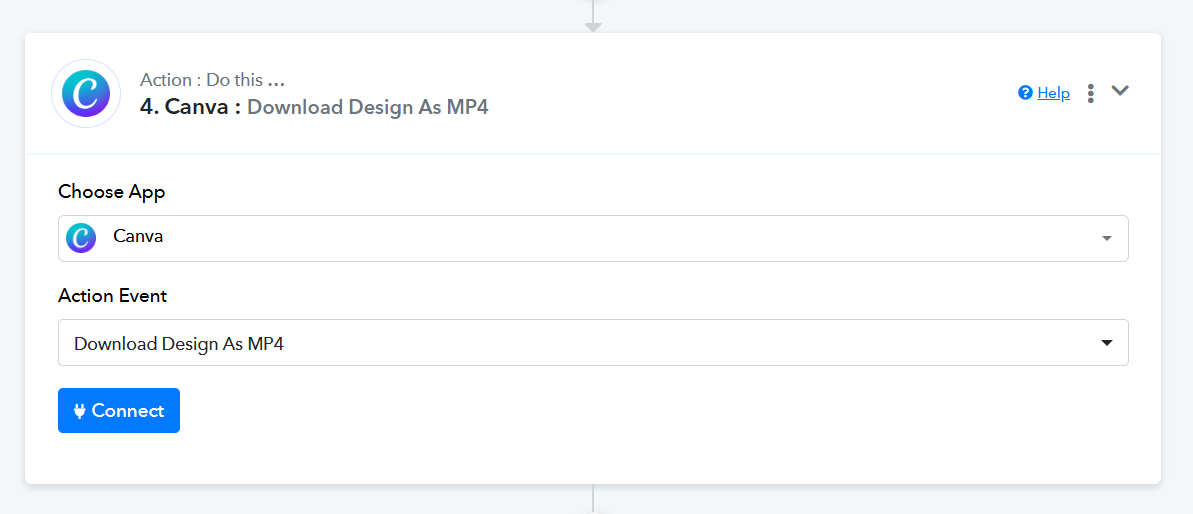Image resolution: width=1193 pixels, height=514 pixels.
Task: Click the Connect button label
Action: 128,411
